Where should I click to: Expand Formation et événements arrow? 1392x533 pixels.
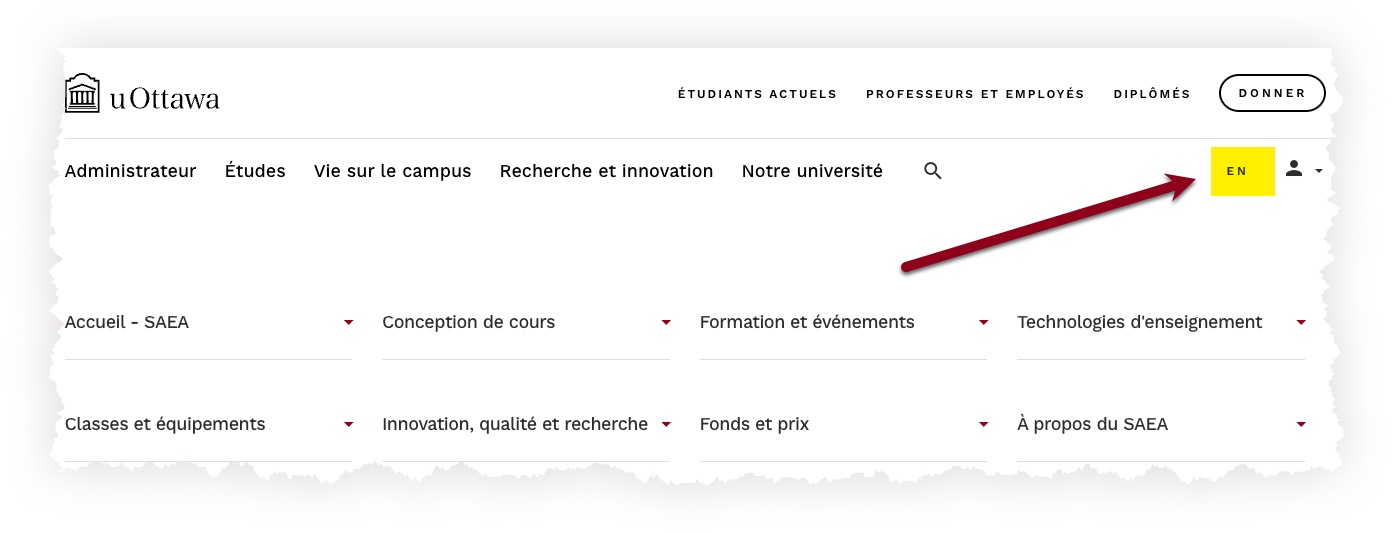point(984,322)
